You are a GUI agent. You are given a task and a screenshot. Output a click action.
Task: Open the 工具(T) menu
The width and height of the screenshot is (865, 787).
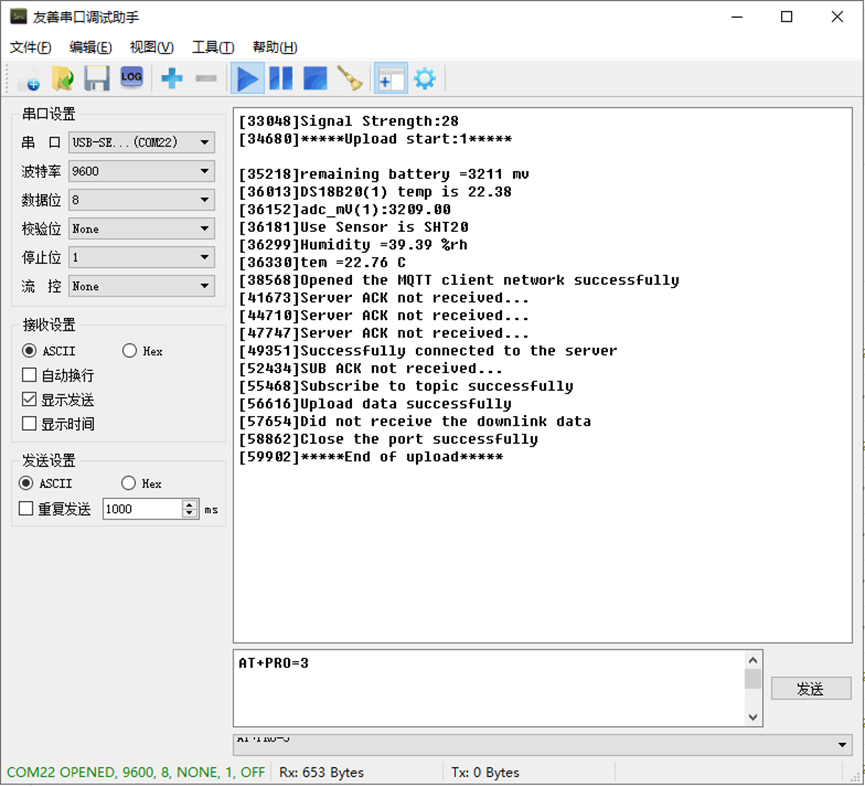point(213,47)
